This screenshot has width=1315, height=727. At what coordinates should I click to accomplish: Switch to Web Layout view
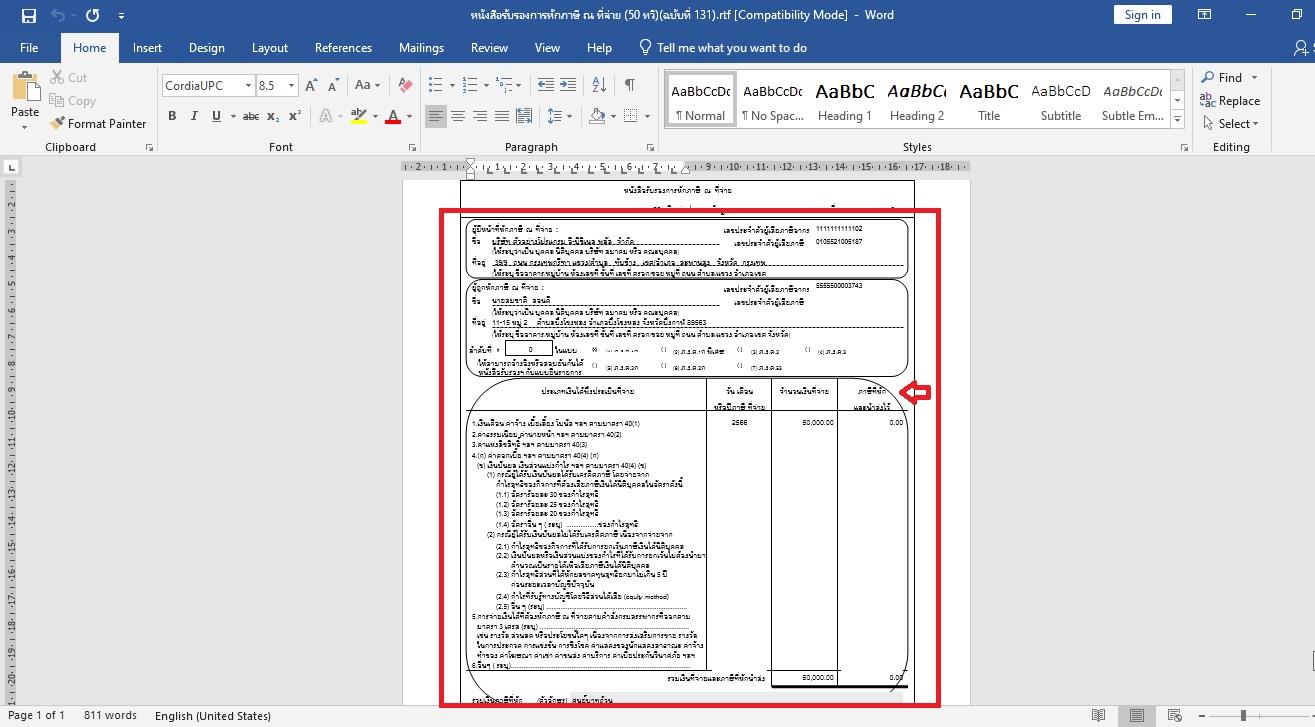click(1175, 716)
